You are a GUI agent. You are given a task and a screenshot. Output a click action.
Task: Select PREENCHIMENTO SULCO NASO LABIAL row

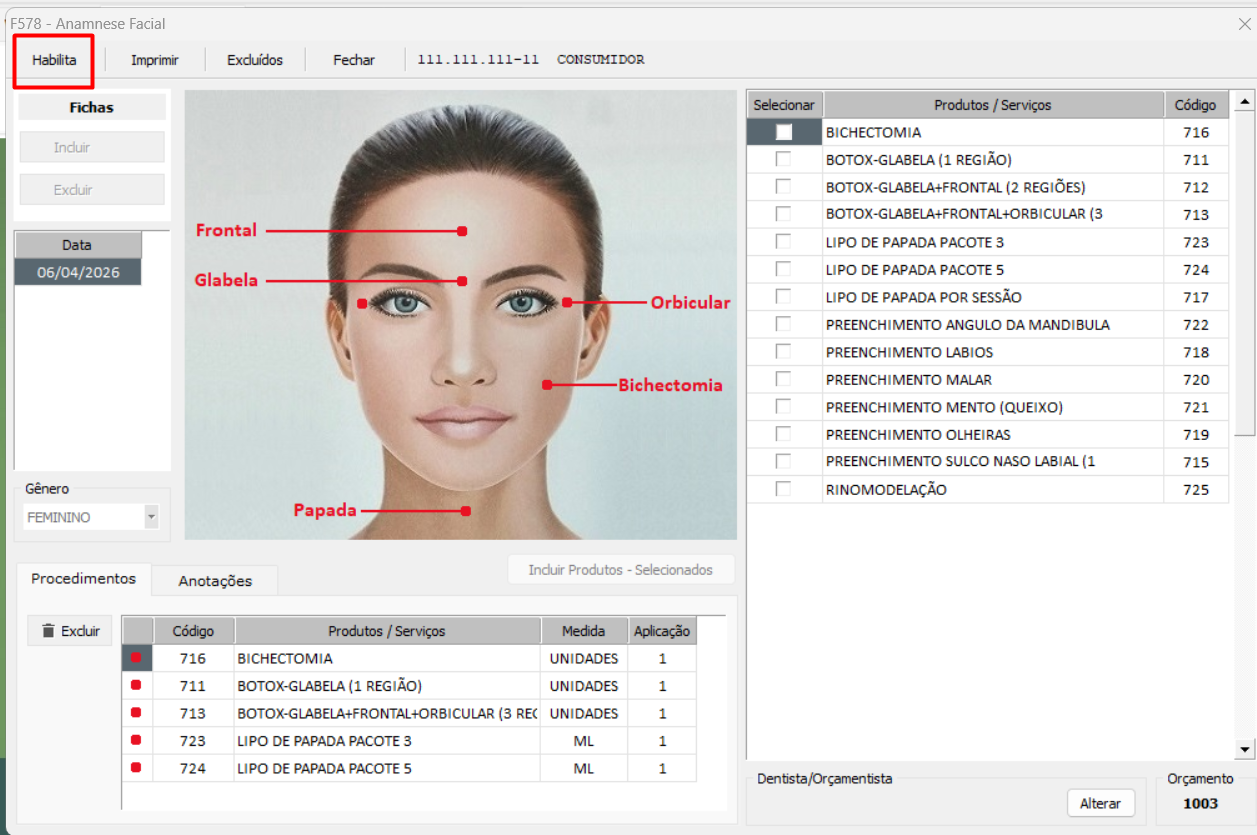(x=988, y=462)
